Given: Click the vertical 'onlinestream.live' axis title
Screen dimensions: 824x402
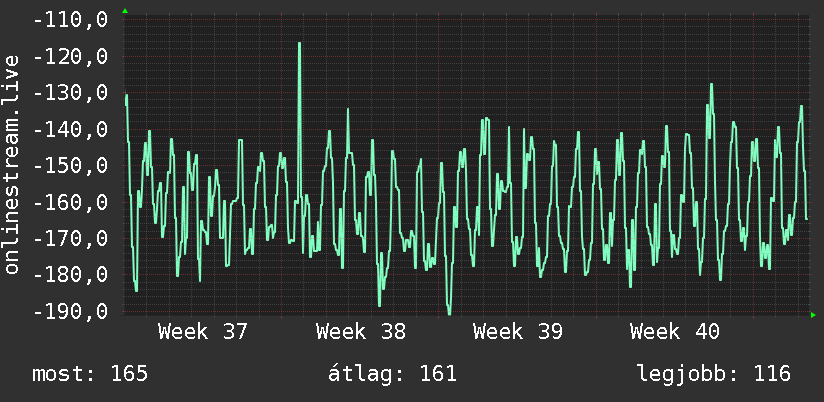Looking at the screenshot, I should pos(12,164).
